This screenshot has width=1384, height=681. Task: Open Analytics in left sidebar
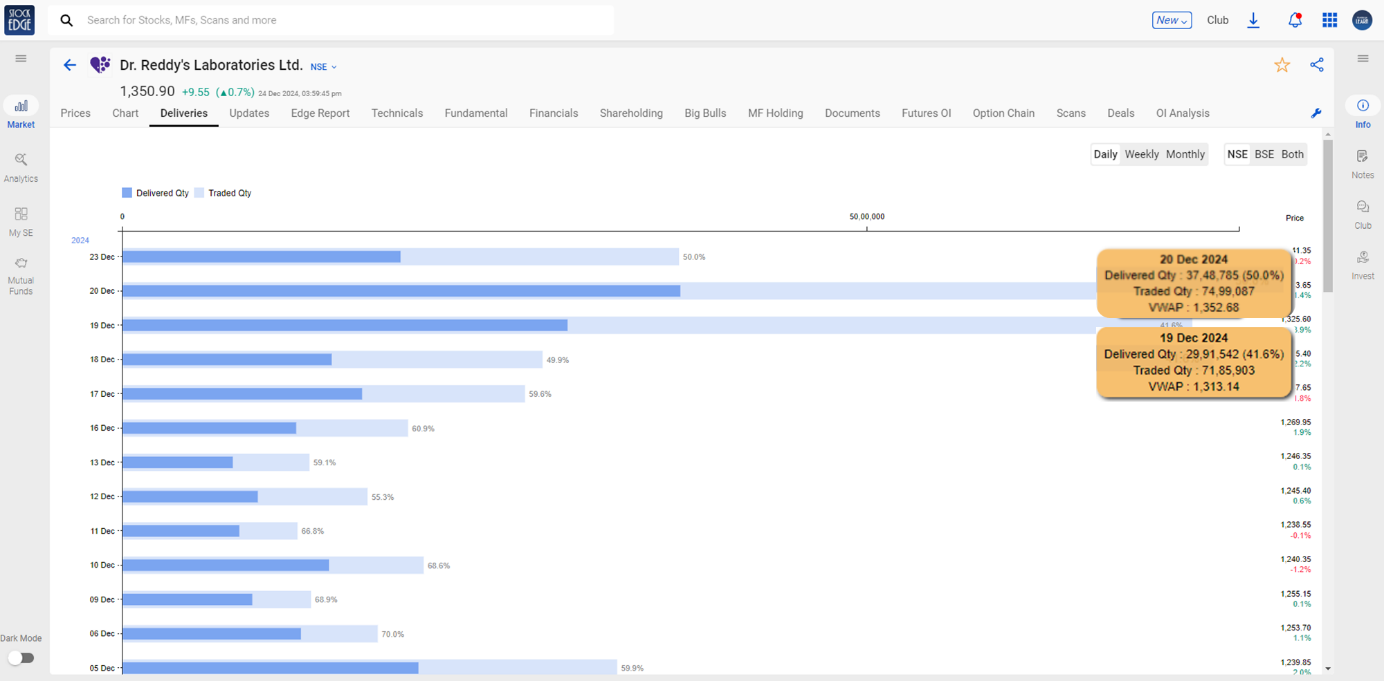point(21,166)
